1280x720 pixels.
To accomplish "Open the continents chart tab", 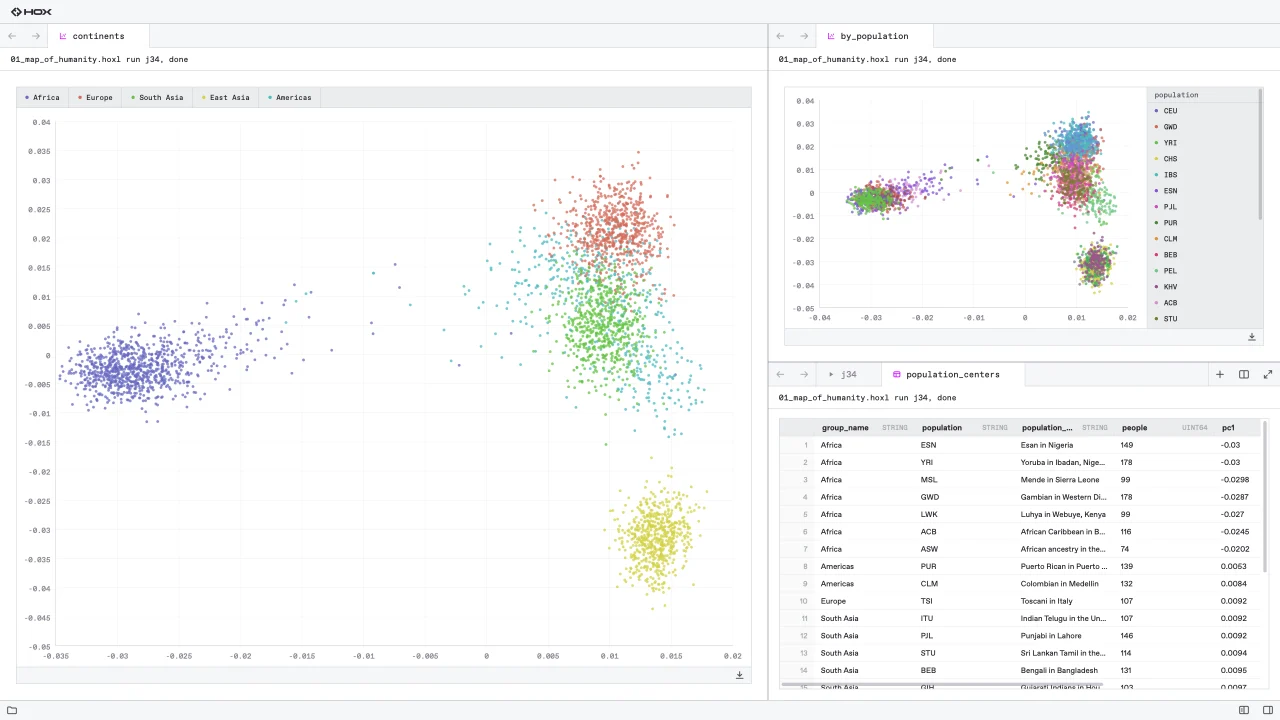I will [x=98, y=36].
